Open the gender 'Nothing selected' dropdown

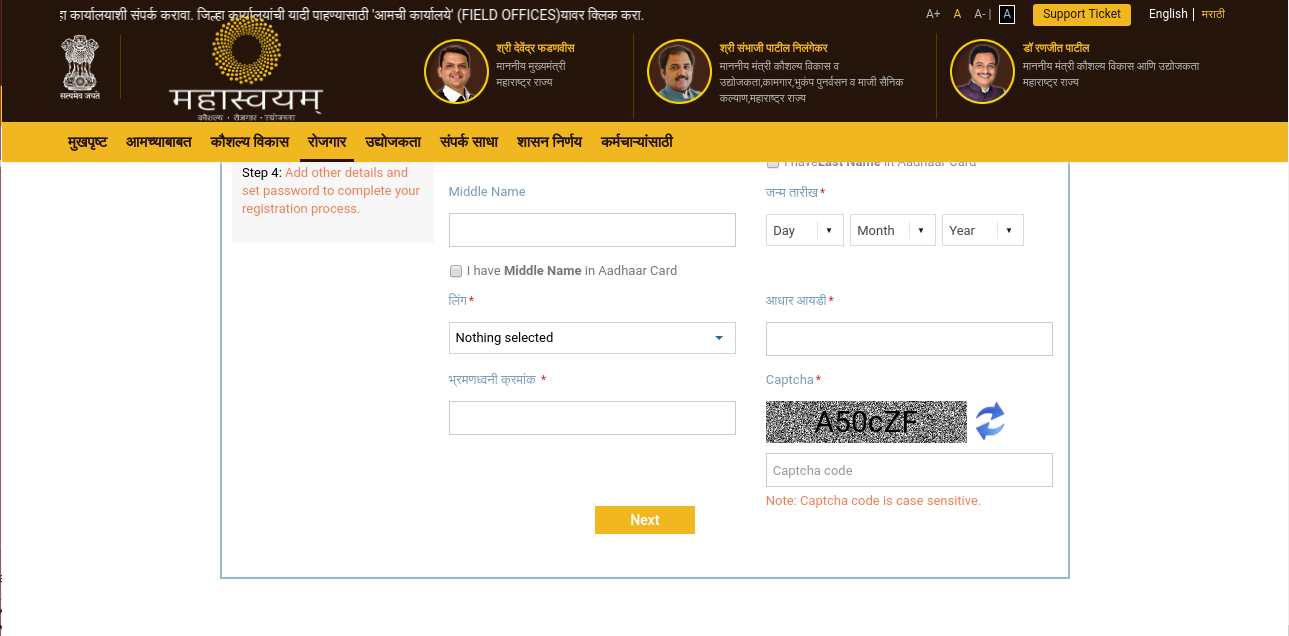592,338
